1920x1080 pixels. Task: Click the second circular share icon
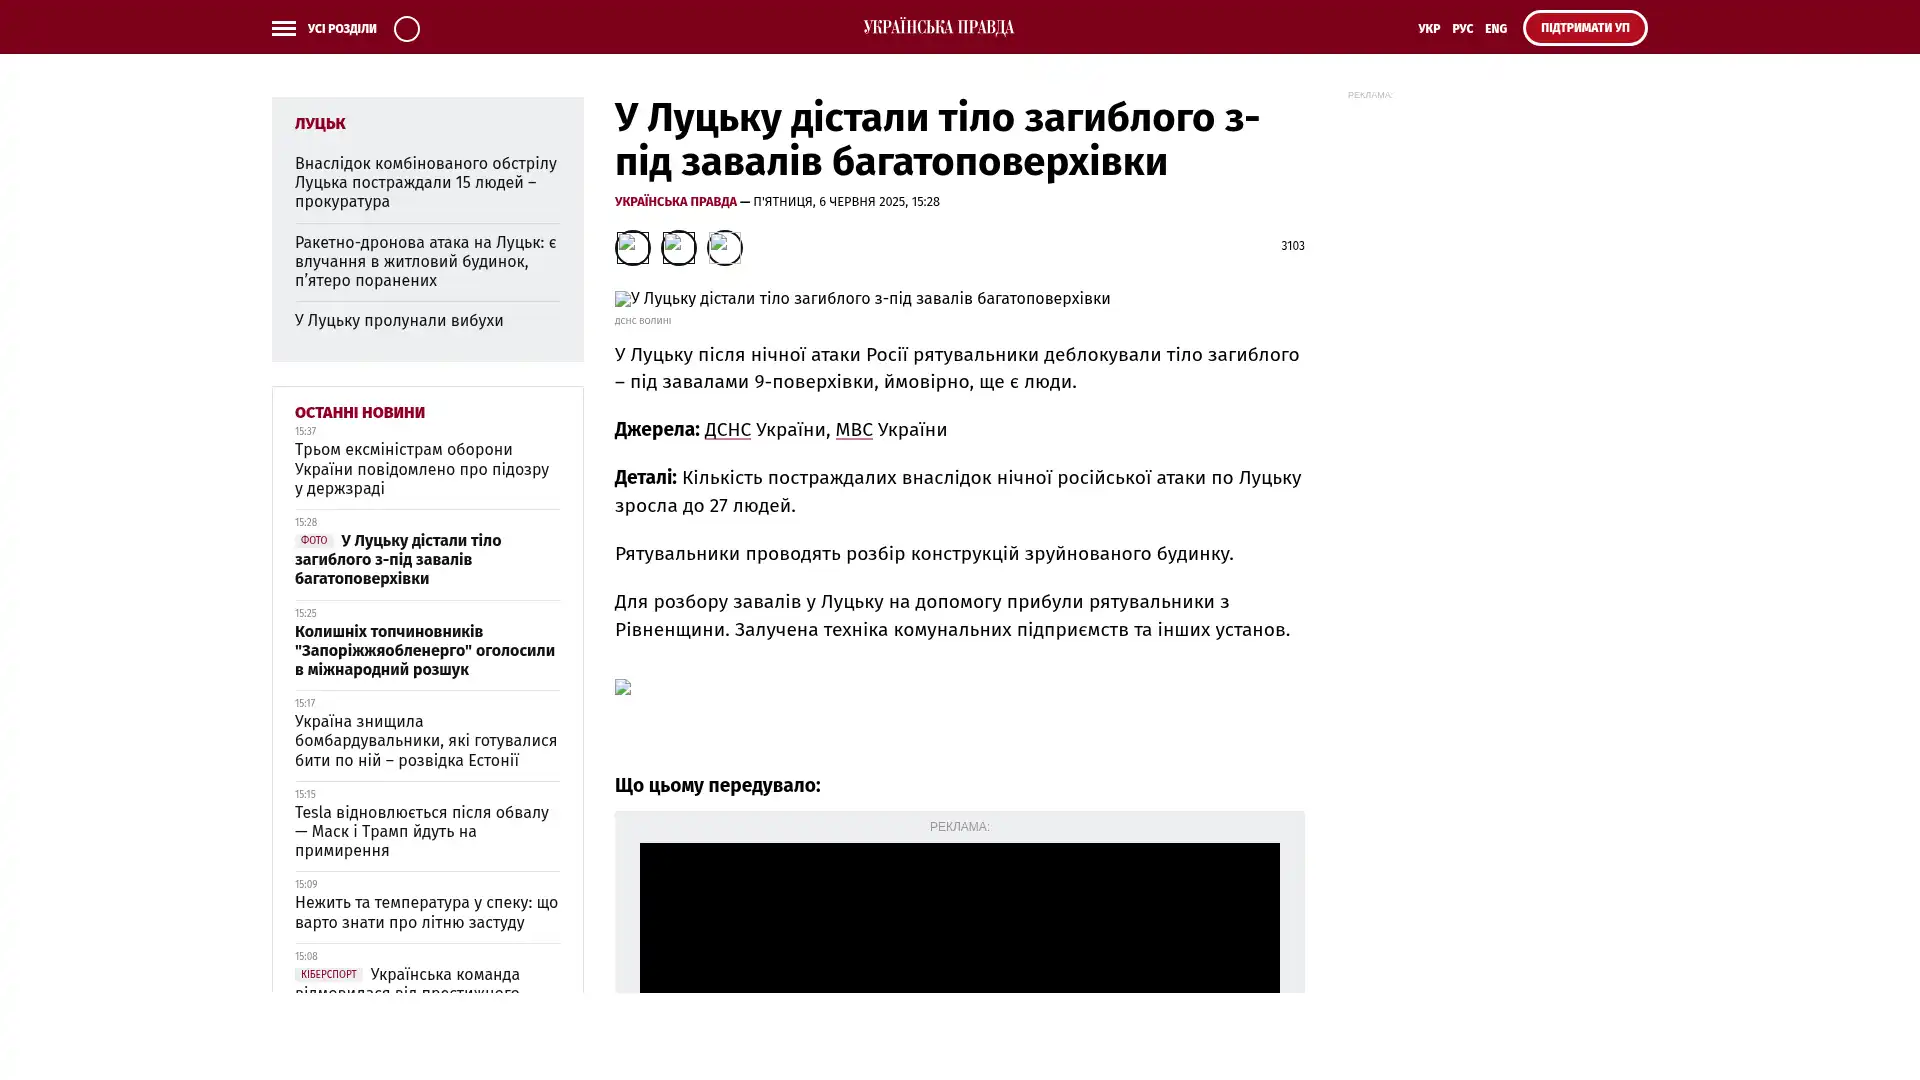tap(678, 247)
